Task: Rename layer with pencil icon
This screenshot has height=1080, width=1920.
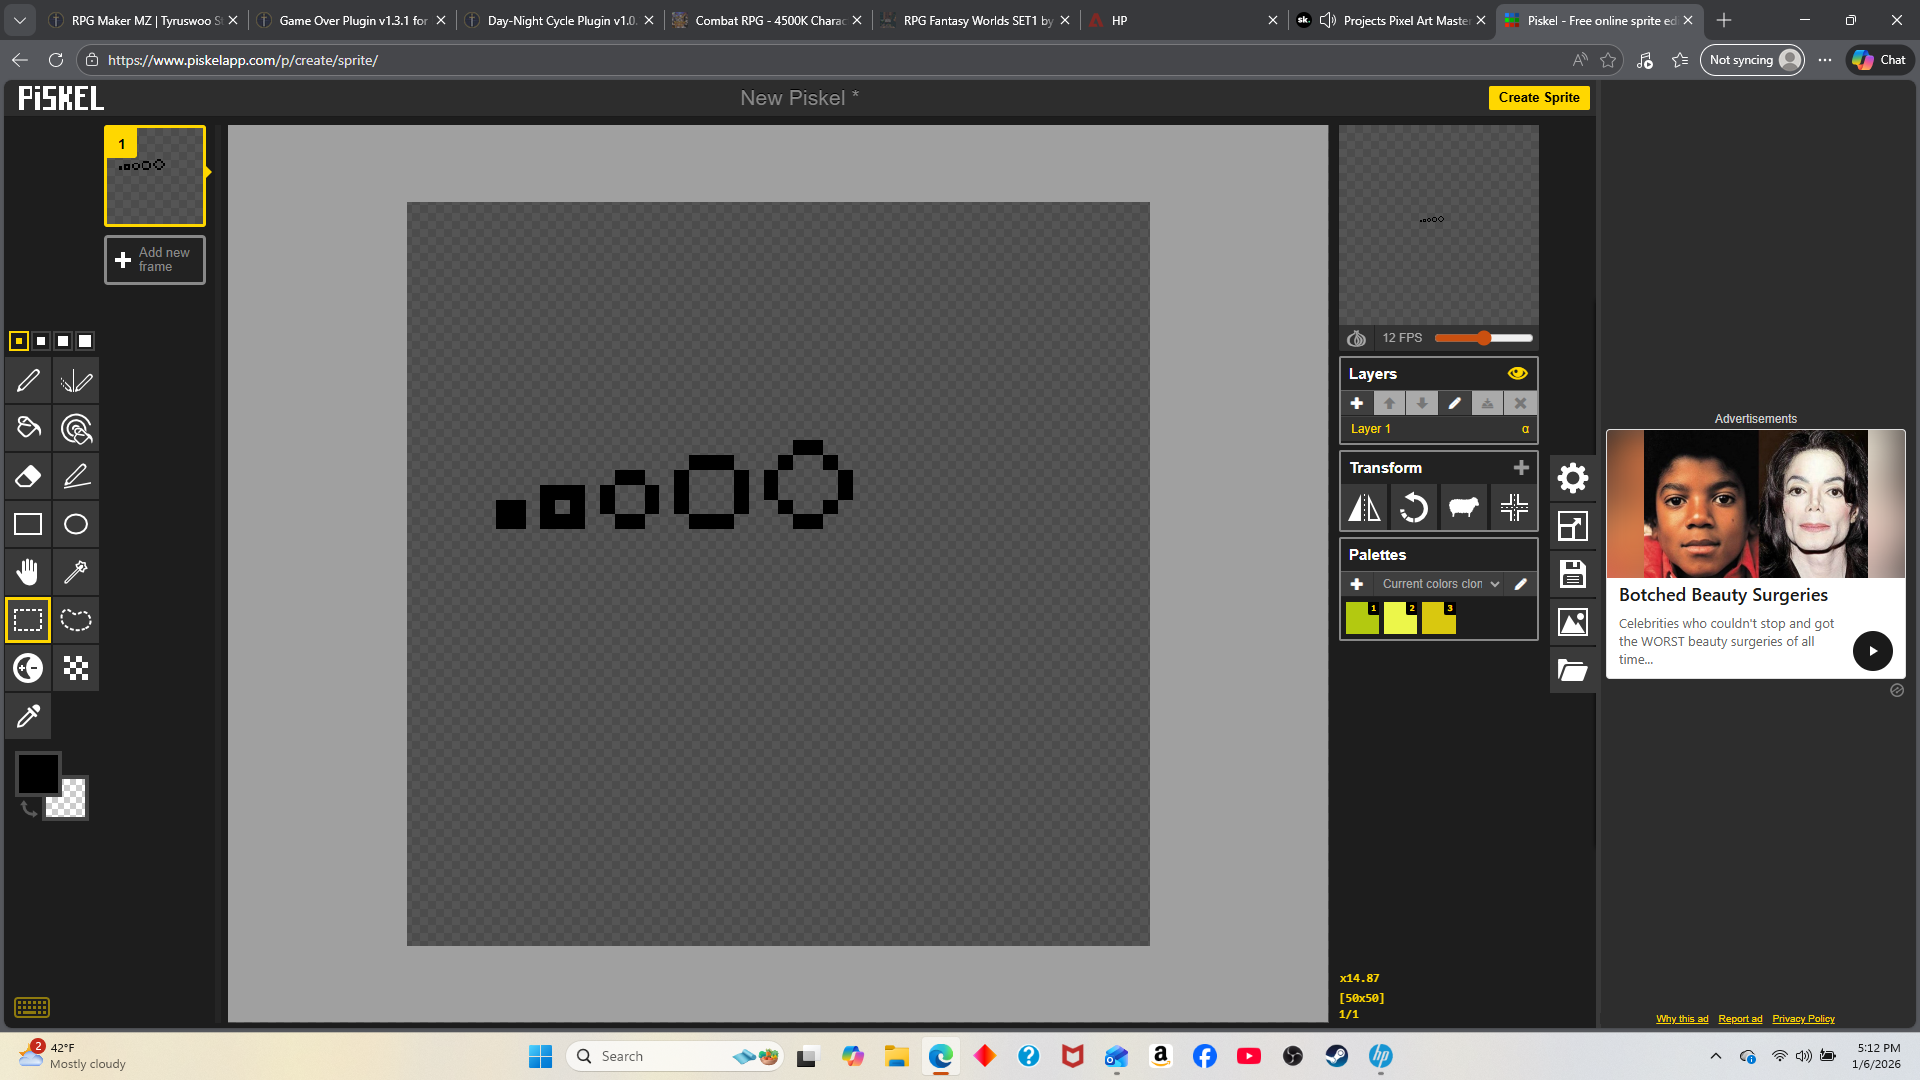Action: (1455, 403)
